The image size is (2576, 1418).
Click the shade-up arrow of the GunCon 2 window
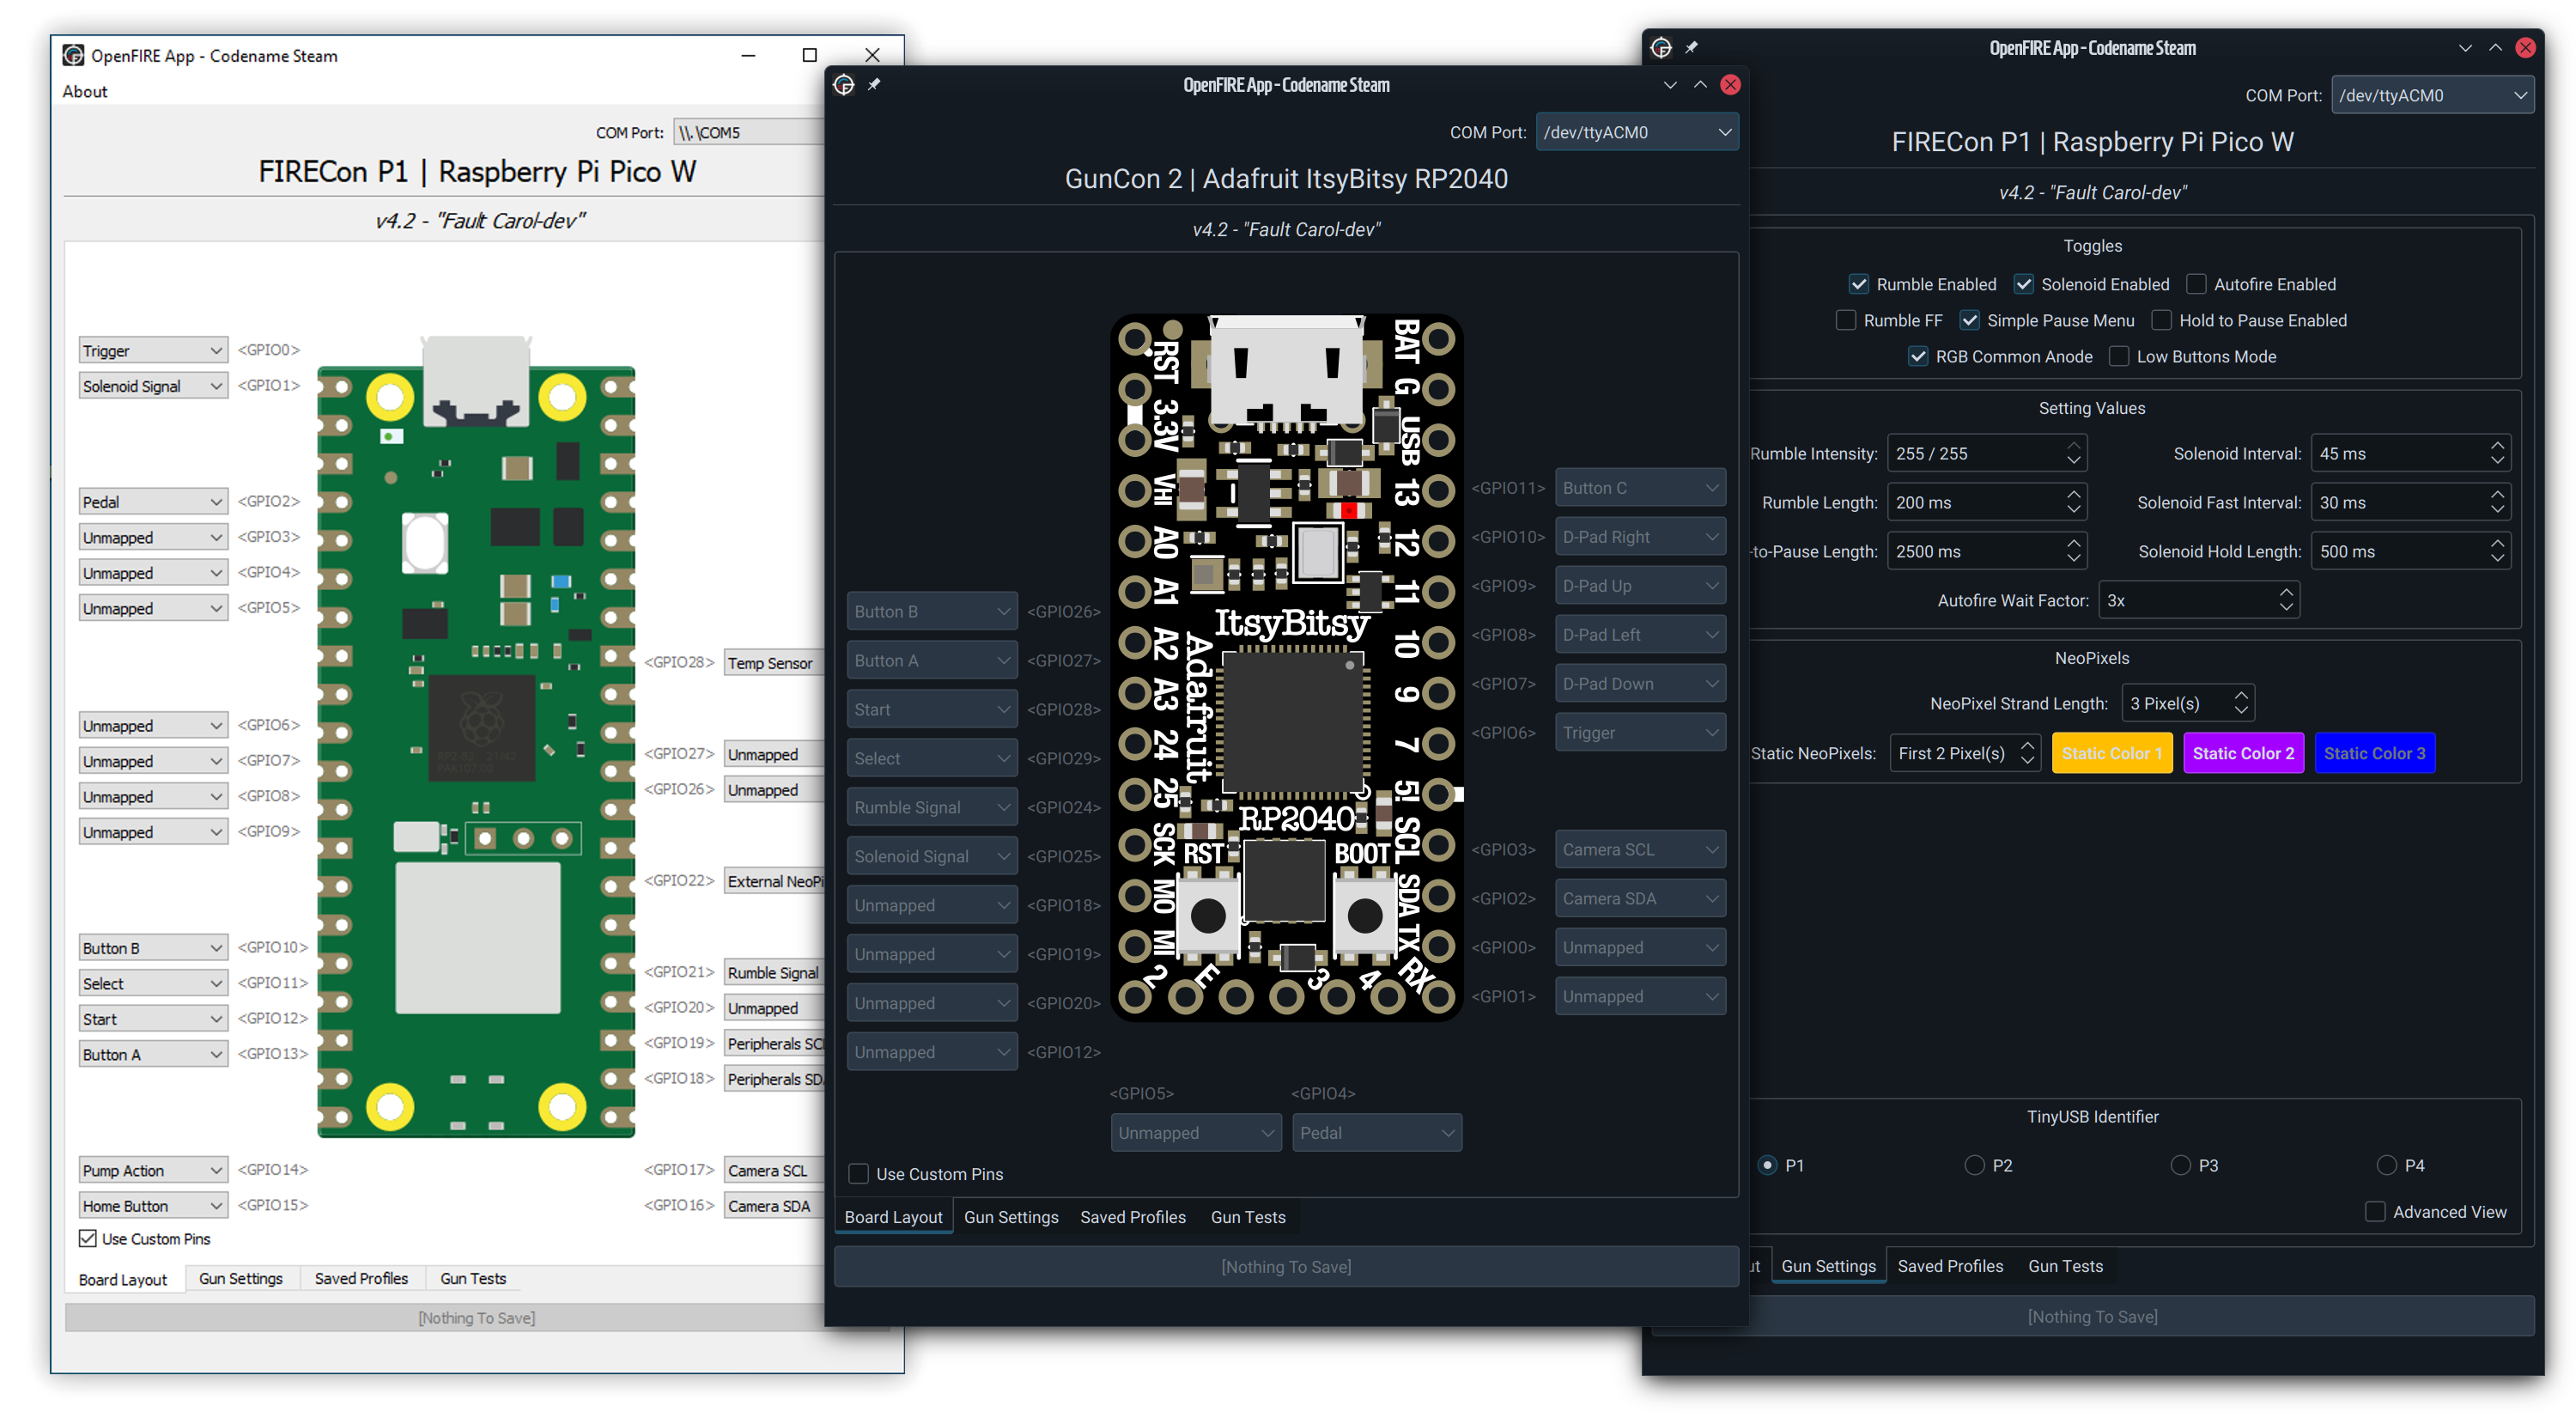point(1700,85)
